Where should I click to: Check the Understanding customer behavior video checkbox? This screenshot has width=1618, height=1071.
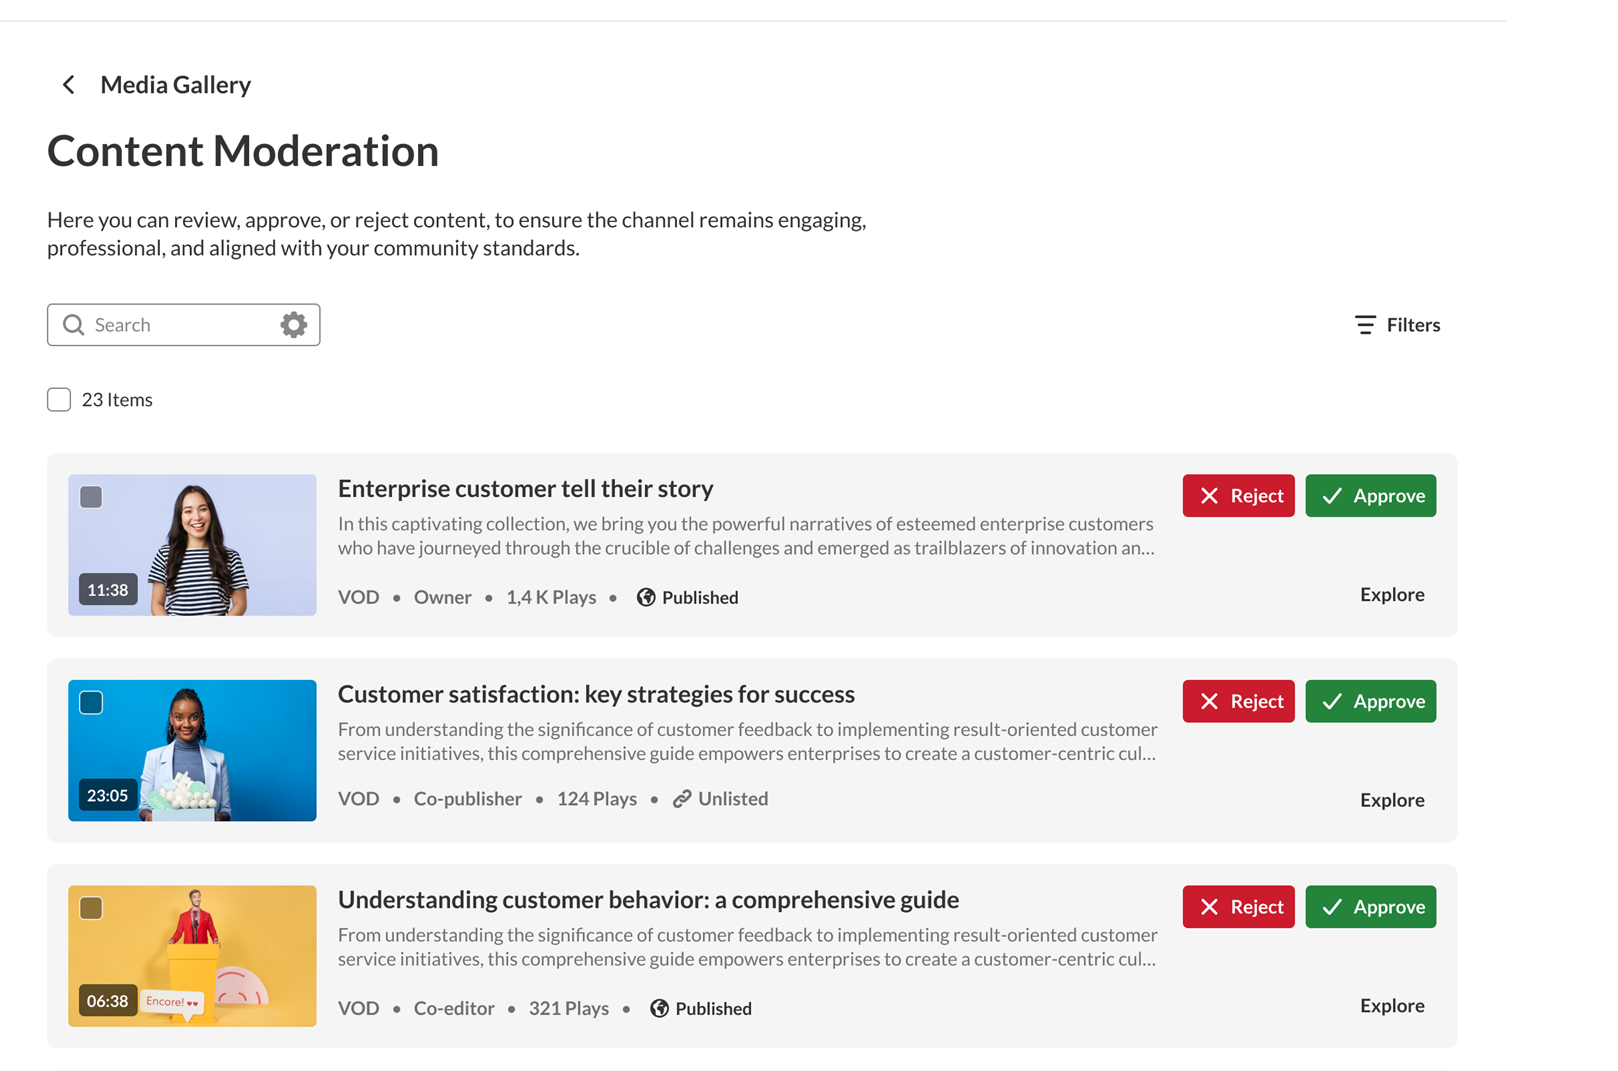(91, 908)
